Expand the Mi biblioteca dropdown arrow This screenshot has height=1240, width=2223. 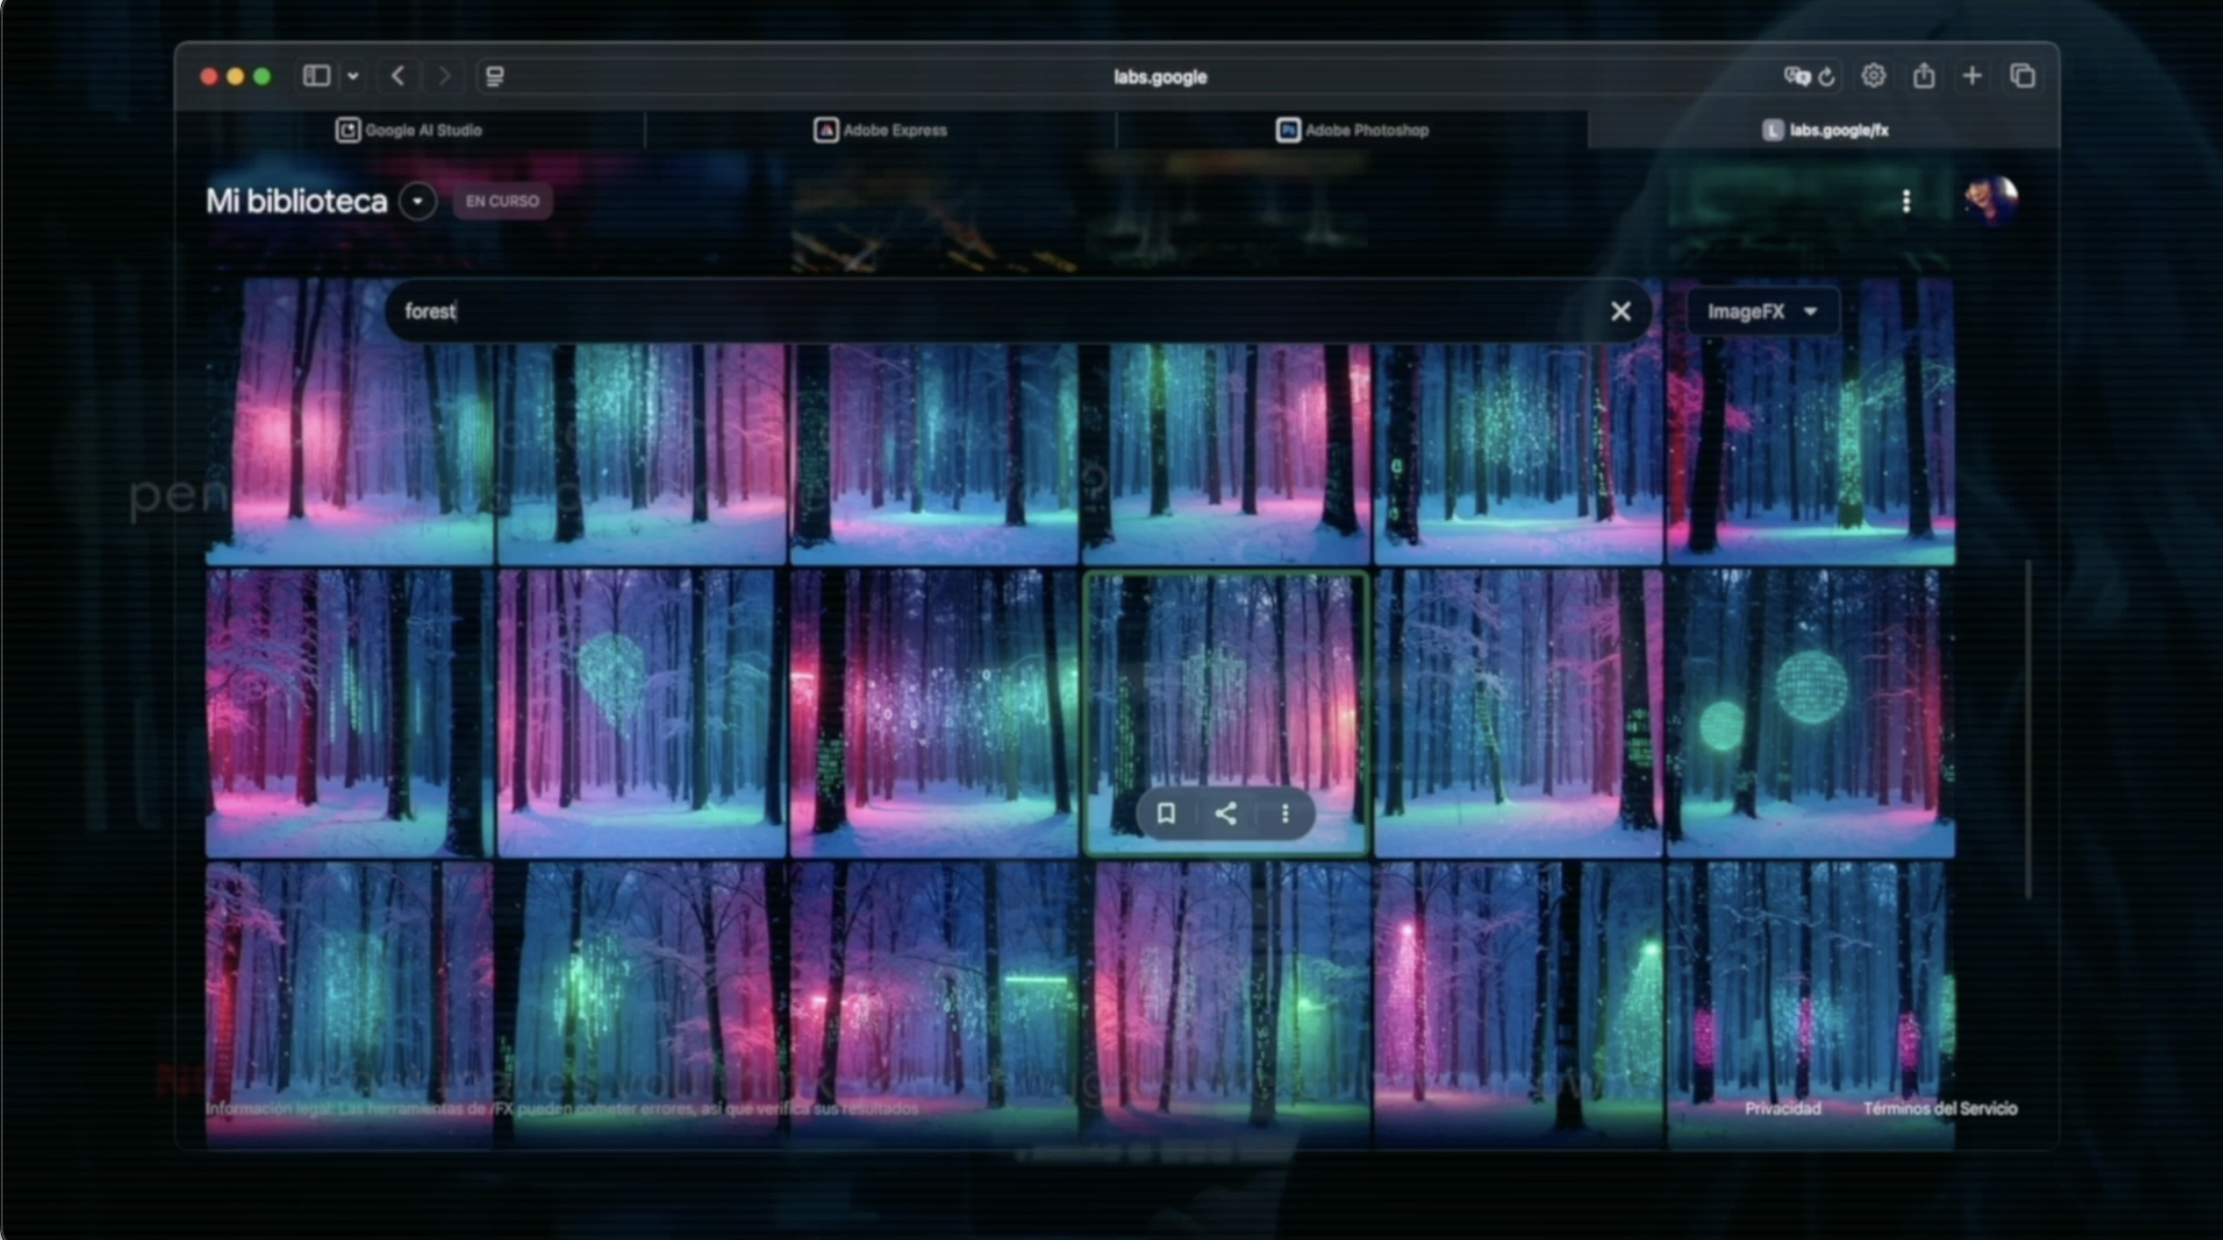[417, 201]
